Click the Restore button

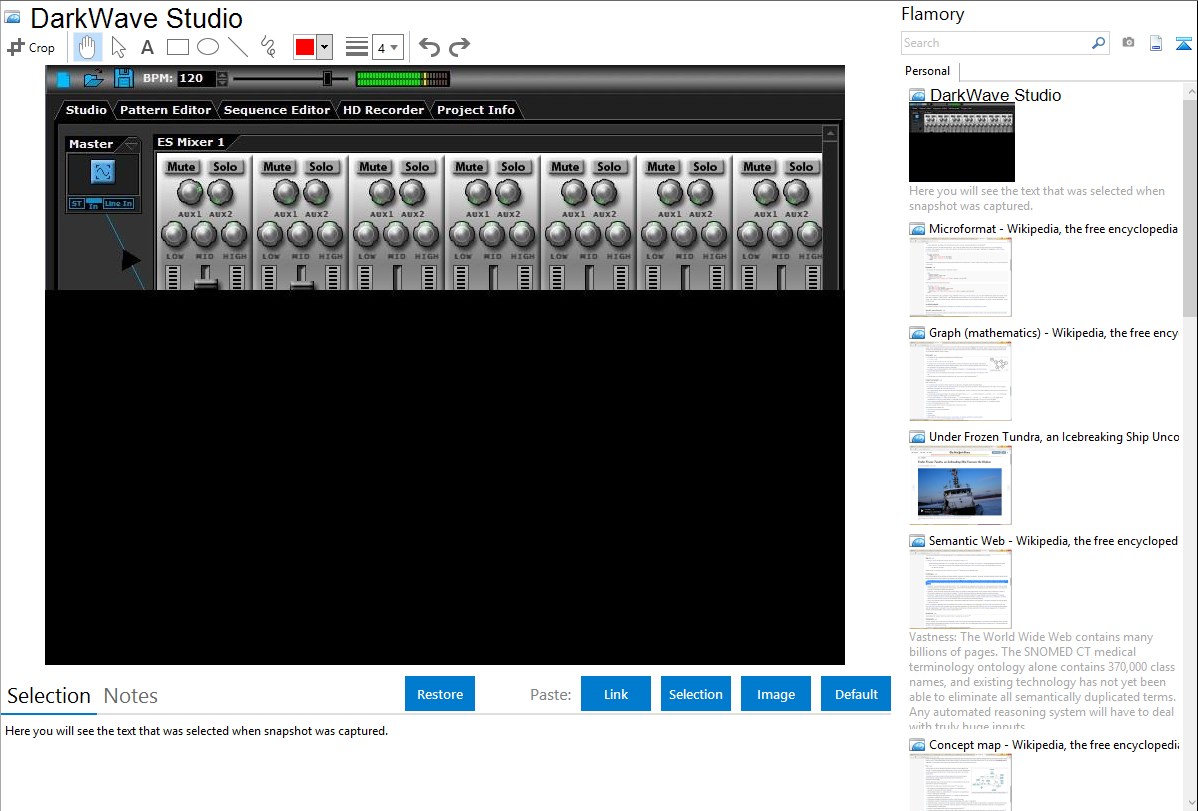(x=440, y=694)
